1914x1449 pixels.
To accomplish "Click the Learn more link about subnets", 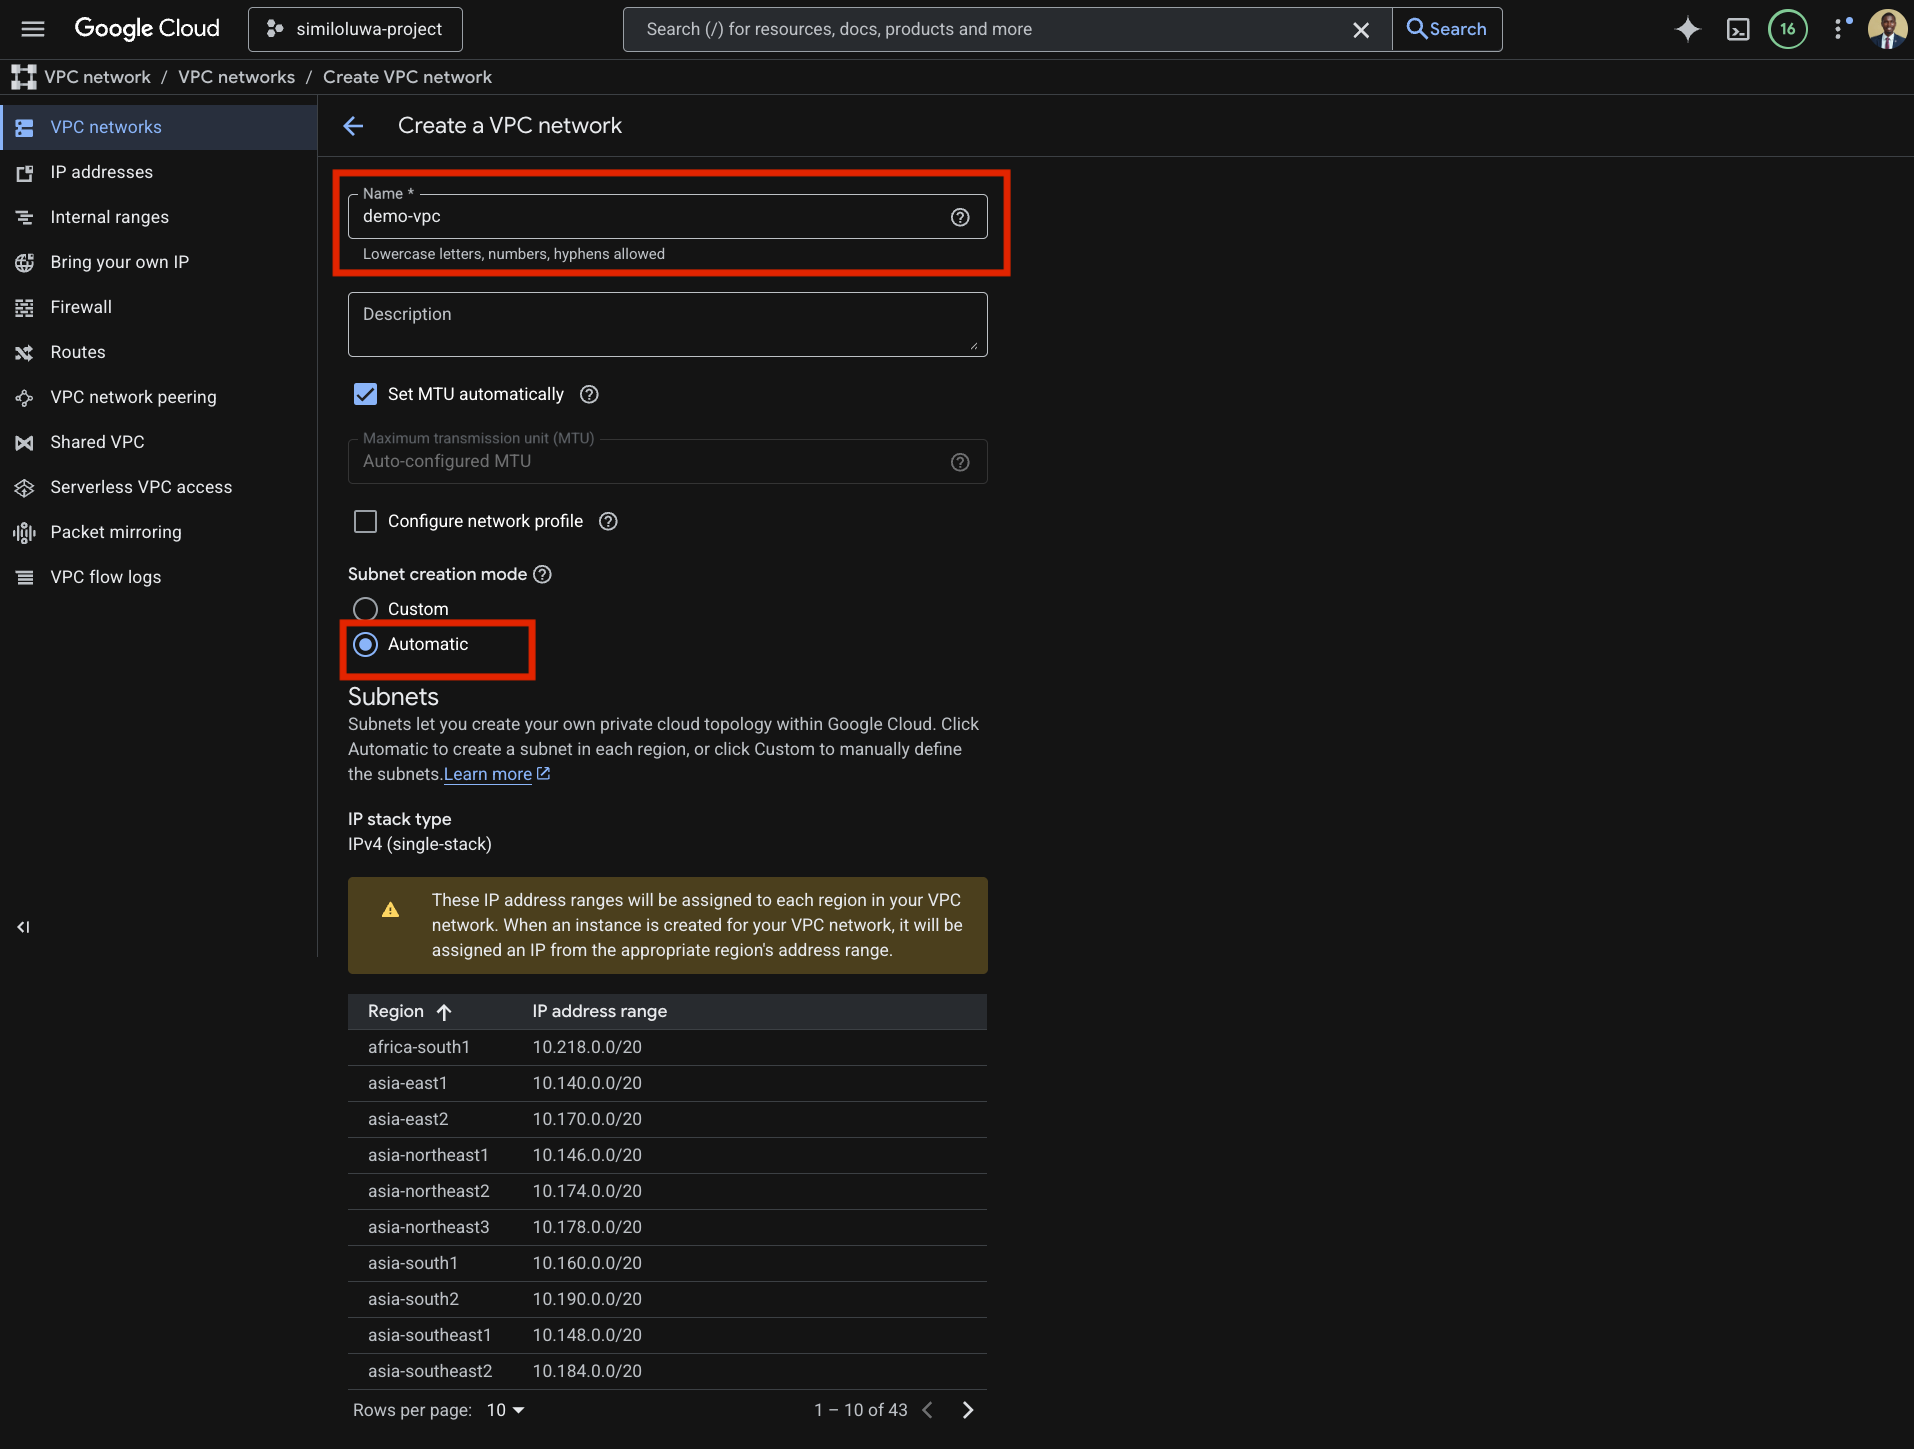I will point(488,774).
